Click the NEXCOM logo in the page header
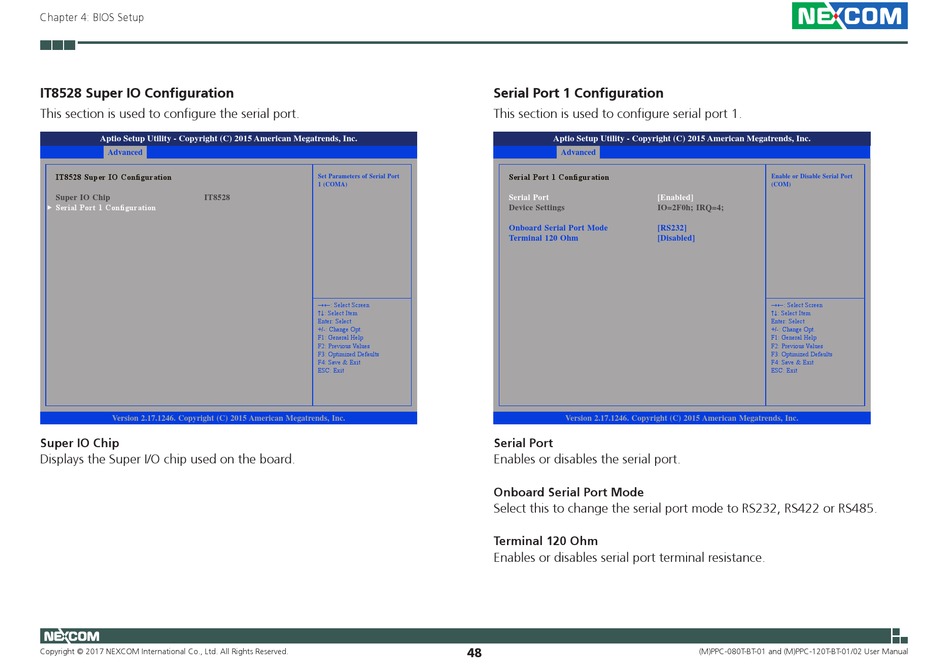The image size is (950, 664). coord(849,16)
